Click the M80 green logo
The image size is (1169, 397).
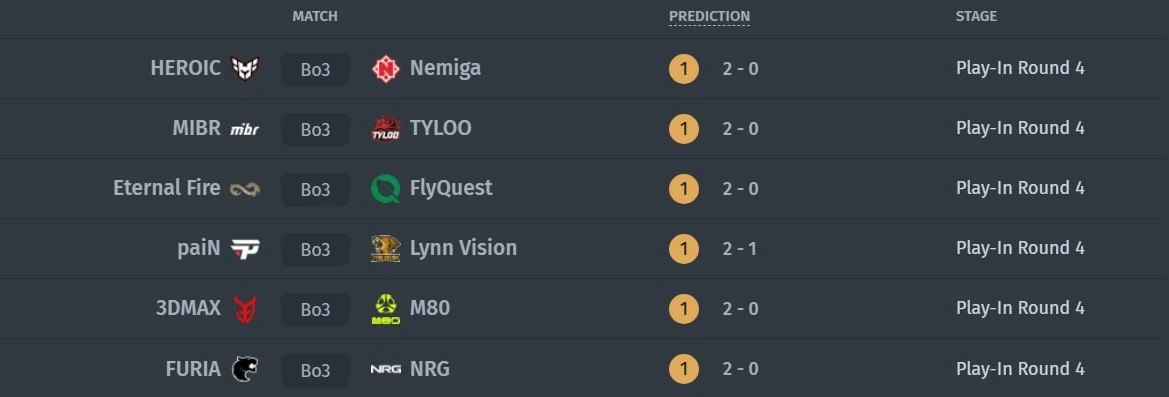tap(385, 309)
